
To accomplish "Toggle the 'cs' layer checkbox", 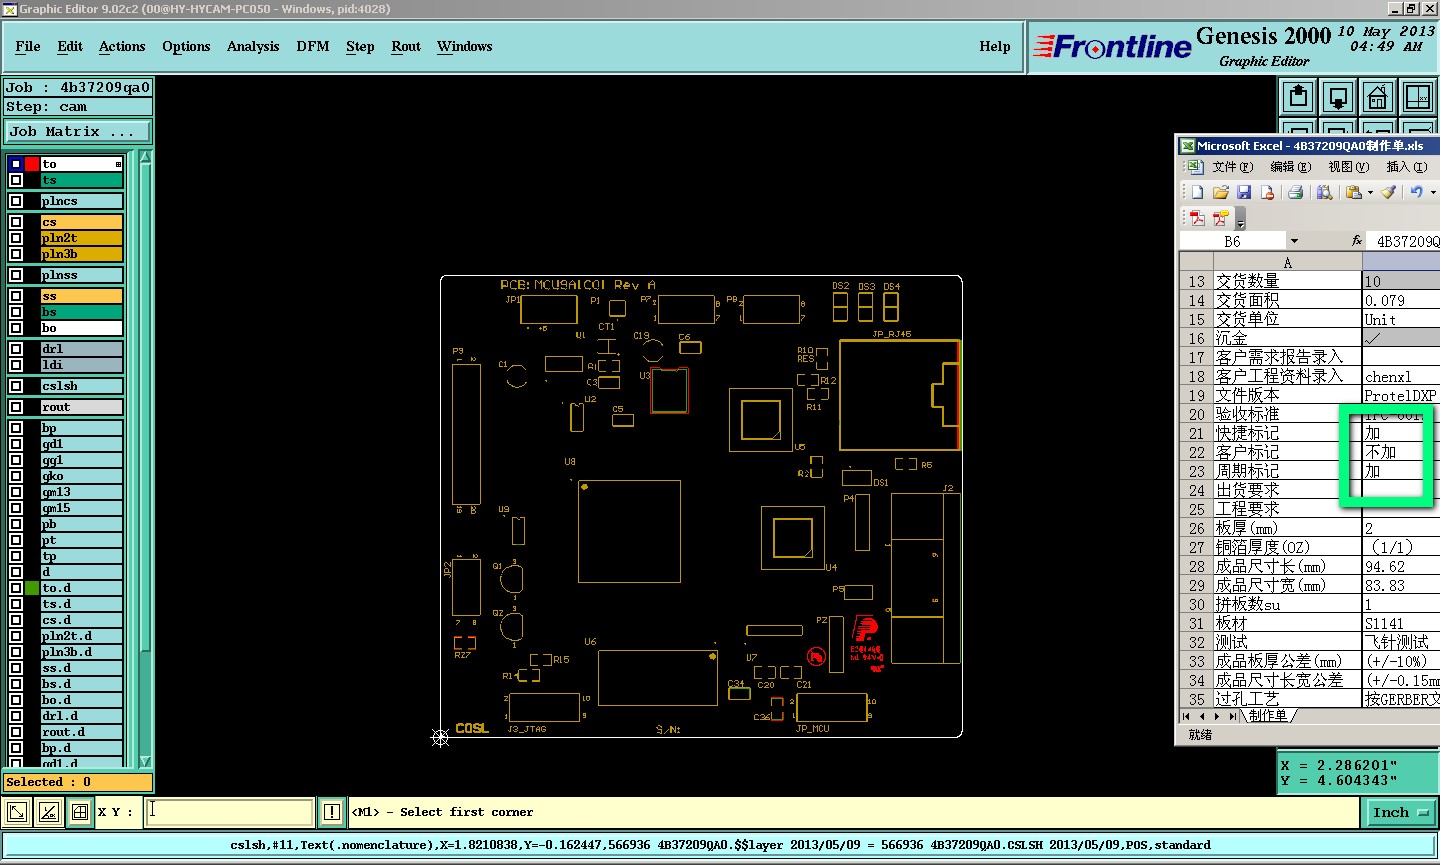I will click(16, 222).
